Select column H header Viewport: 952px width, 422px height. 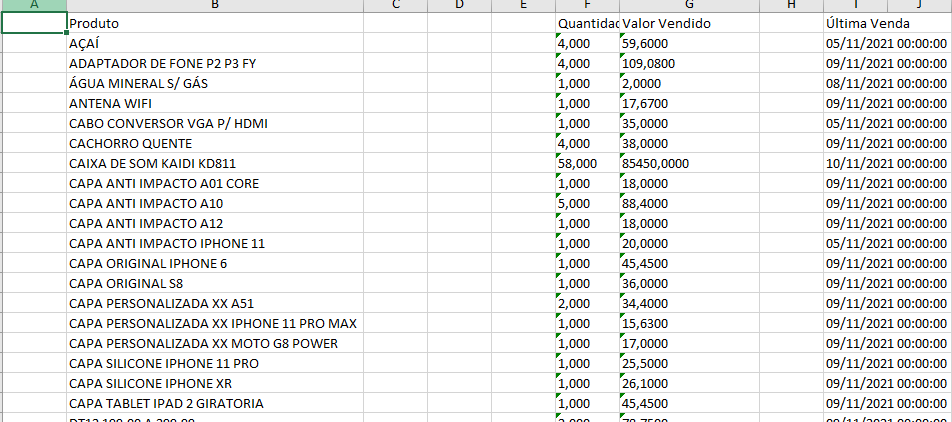coord(791,5)
